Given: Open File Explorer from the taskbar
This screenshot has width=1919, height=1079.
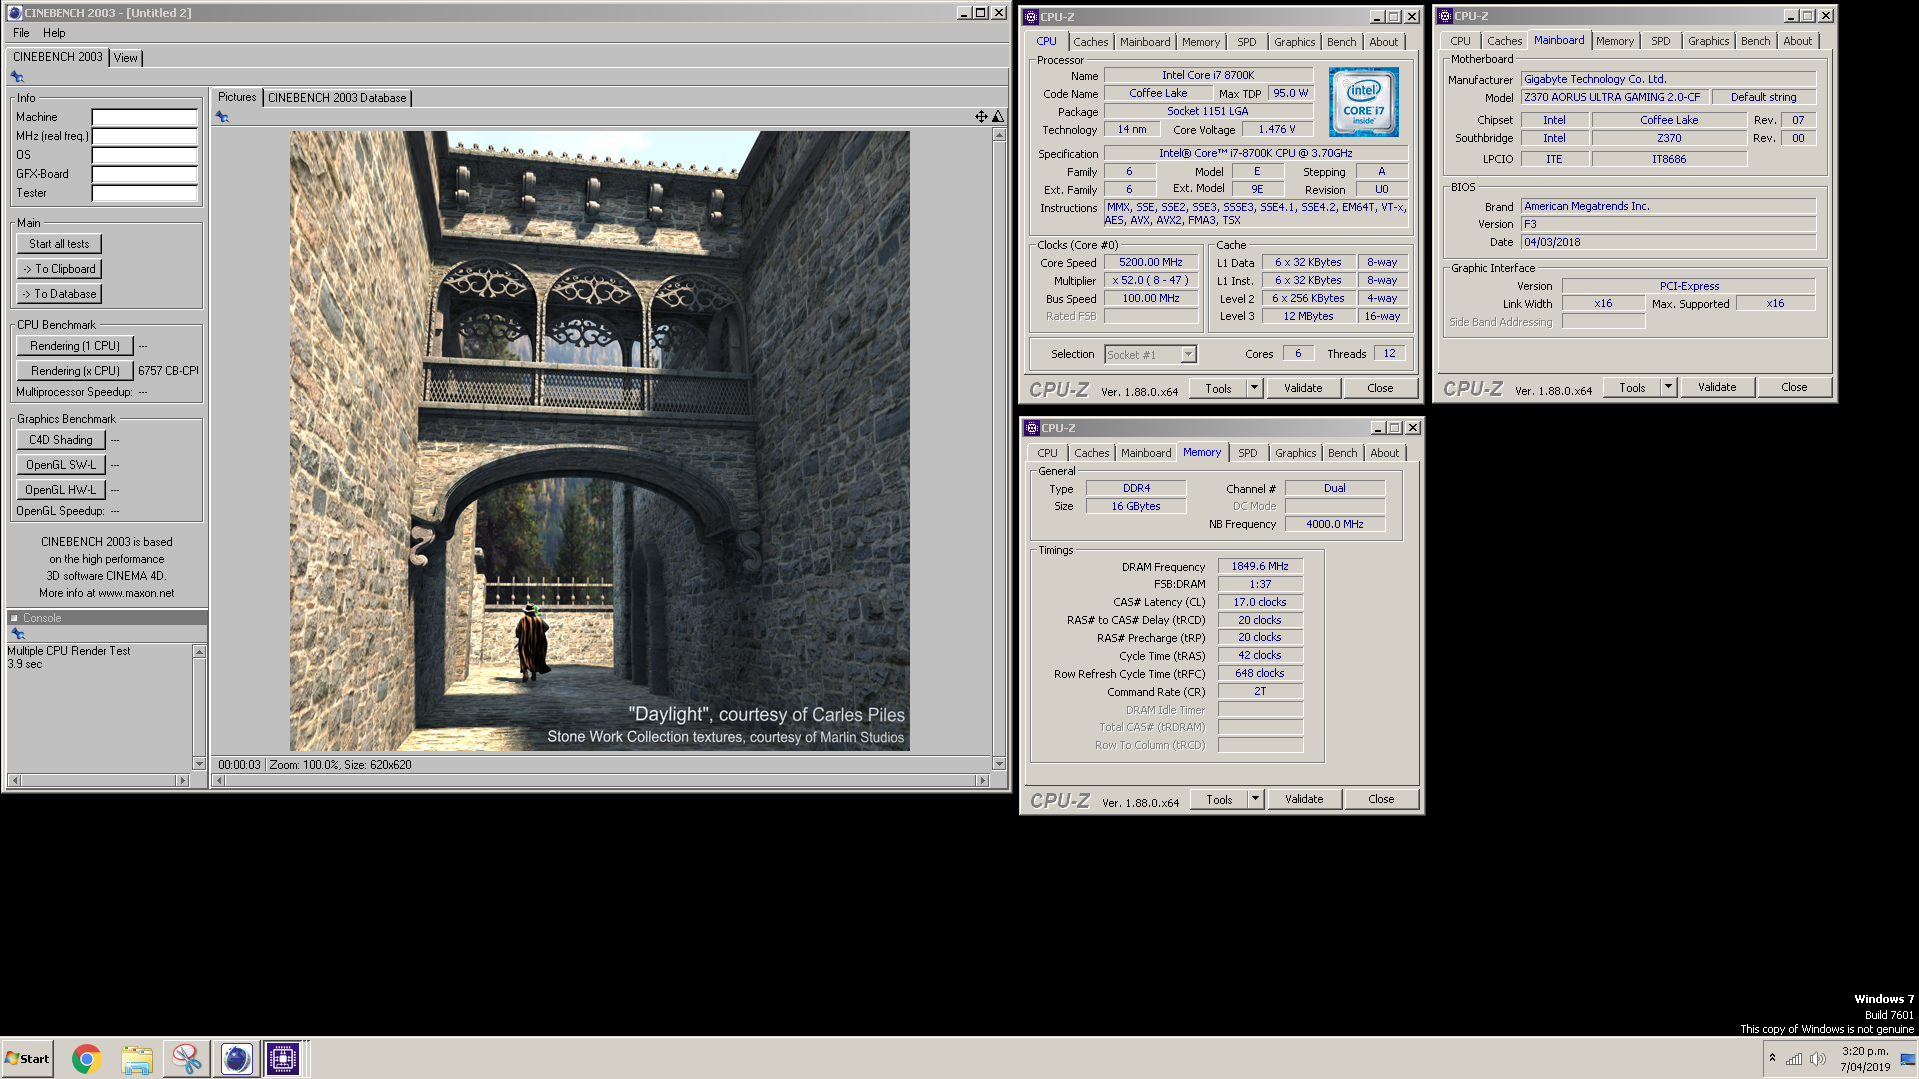Looking at the screenshot, I should coord(137,1058).
